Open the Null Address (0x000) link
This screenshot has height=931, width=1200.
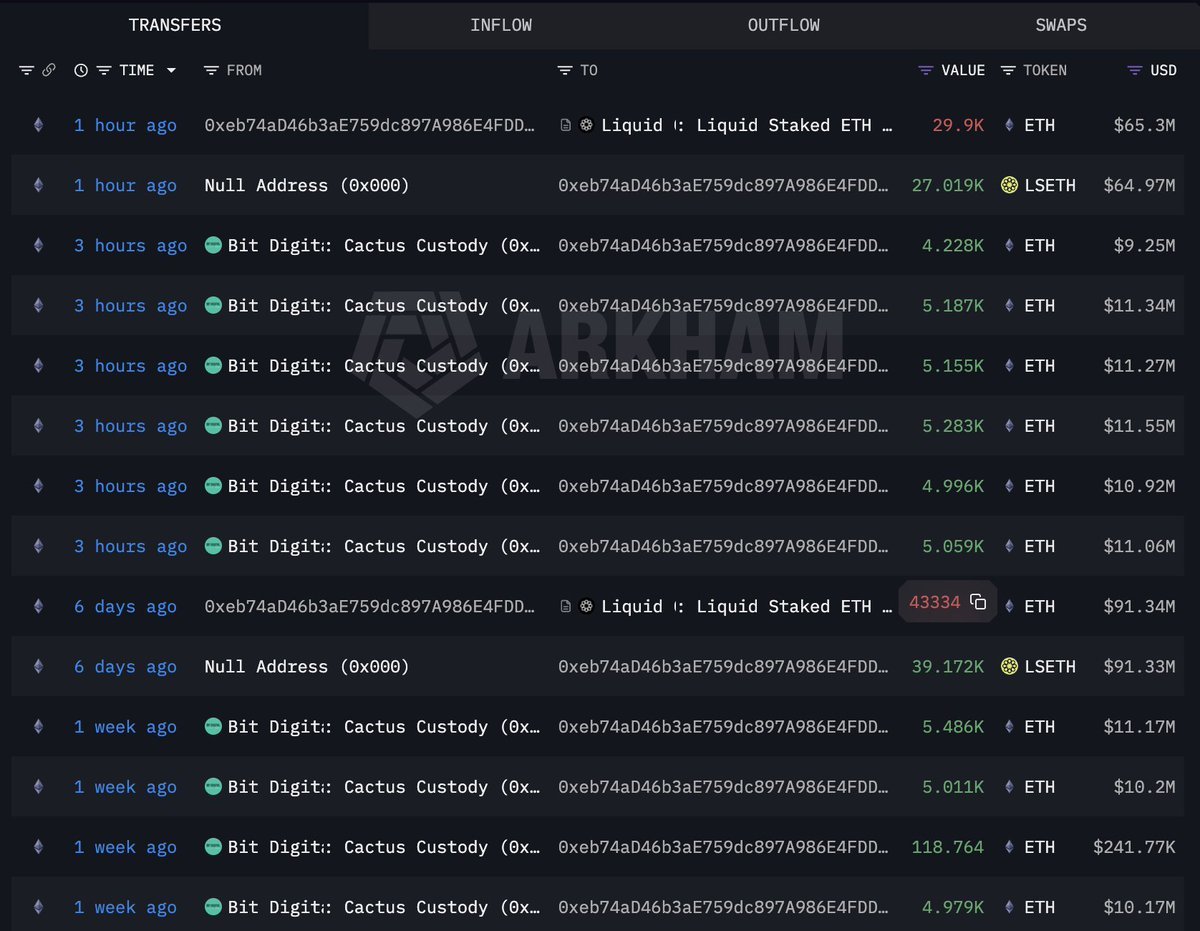[305, 185]
